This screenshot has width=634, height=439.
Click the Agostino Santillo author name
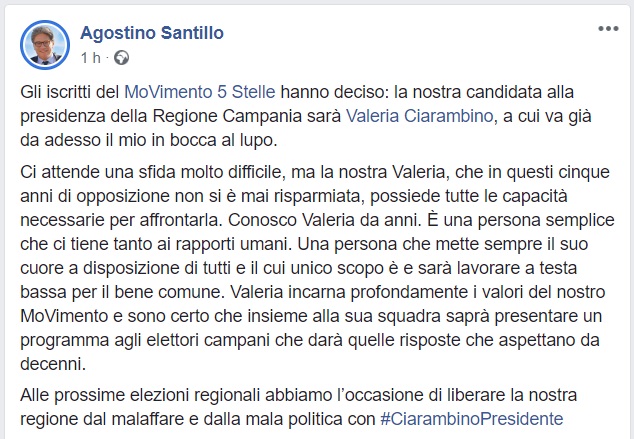click(151, 33)
